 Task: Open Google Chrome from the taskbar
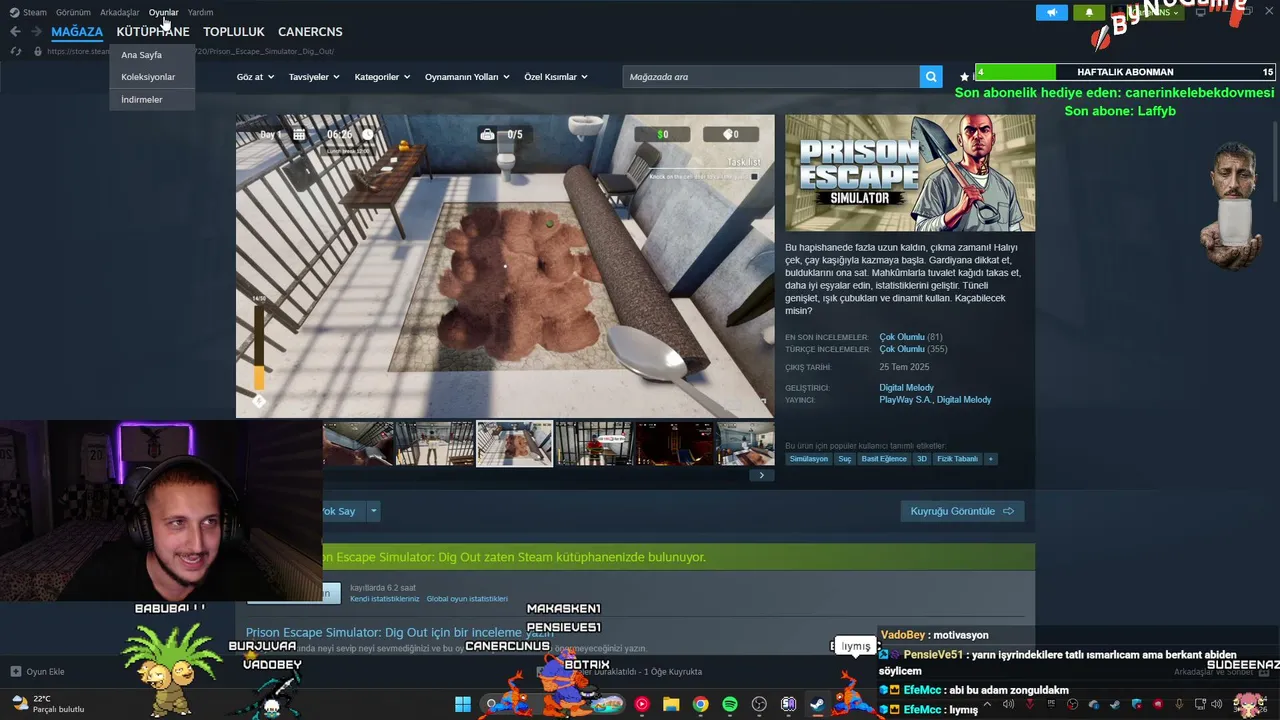[700, 704]
